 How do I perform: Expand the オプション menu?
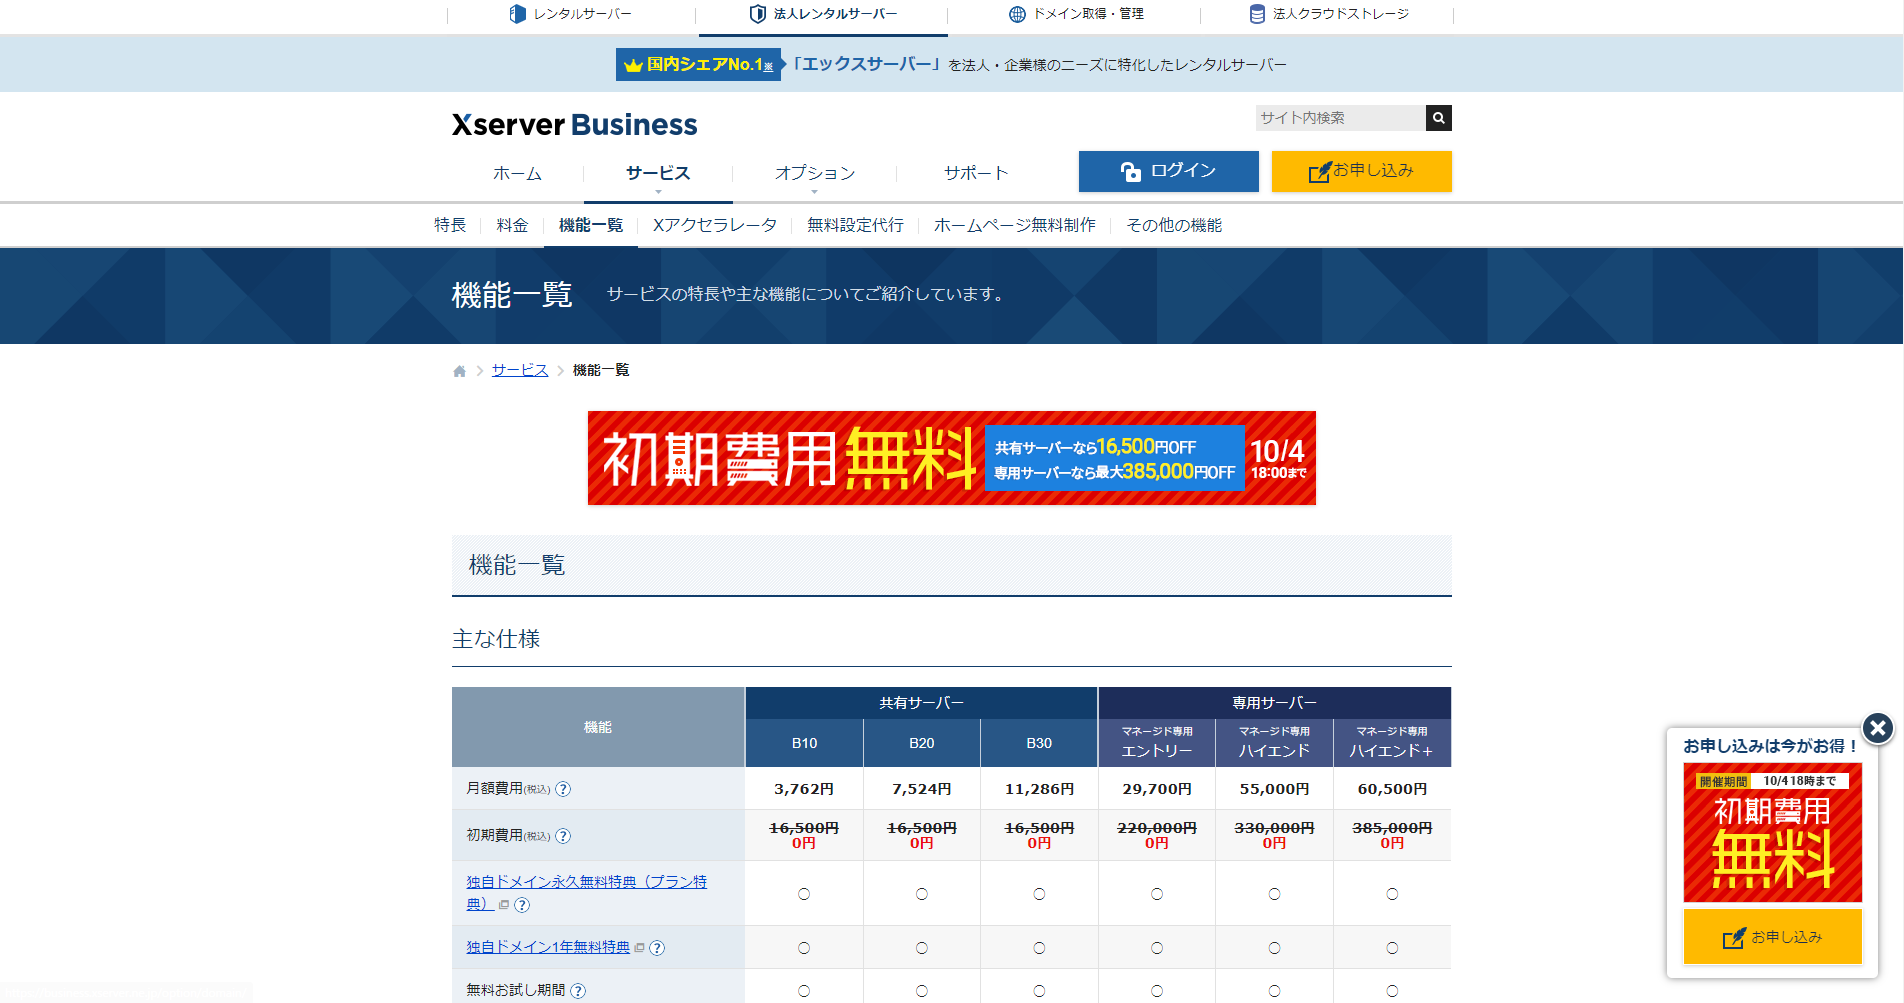tap(815, 173)
